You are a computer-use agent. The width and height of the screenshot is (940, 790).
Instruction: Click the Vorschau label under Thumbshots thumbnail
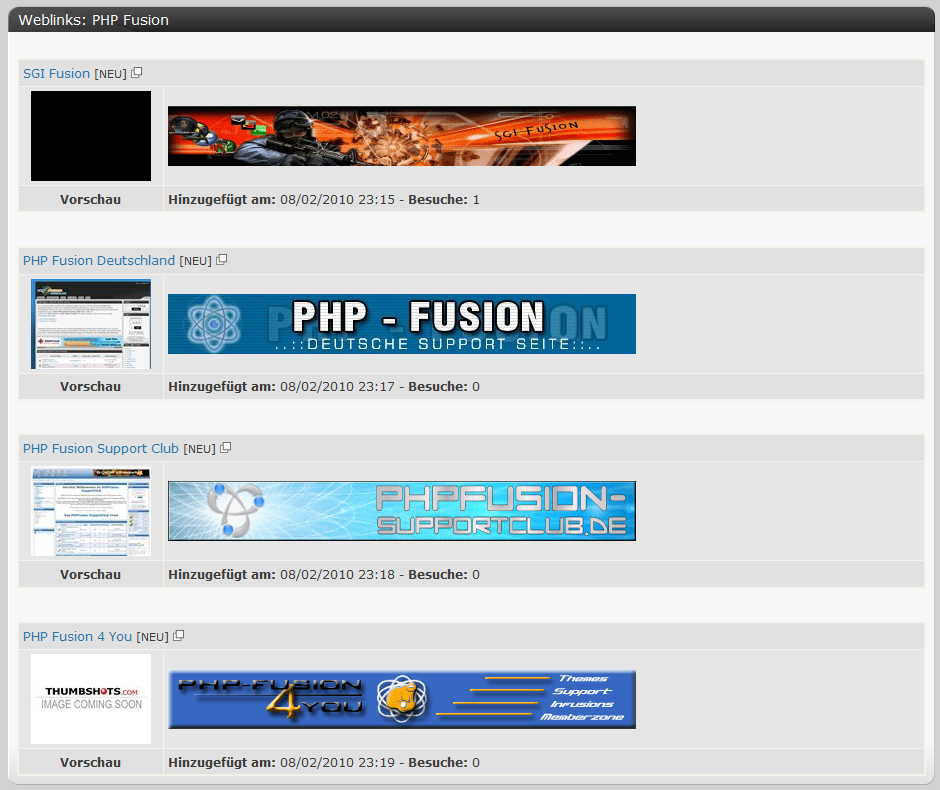[x=91, y=762]
